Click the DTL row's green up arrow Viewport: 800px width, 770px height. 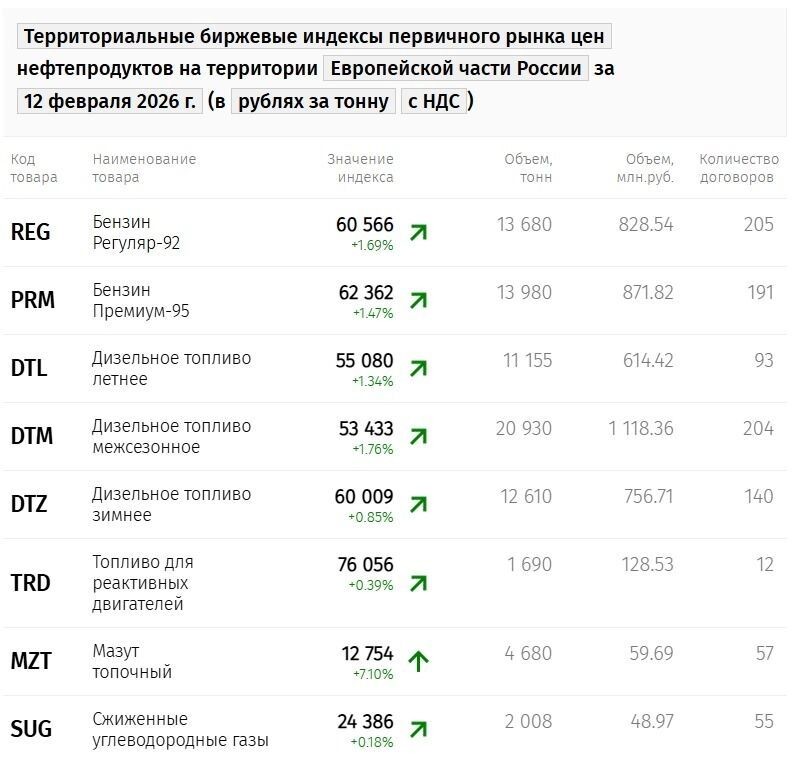pyautogui.click(x=418, y=369)
